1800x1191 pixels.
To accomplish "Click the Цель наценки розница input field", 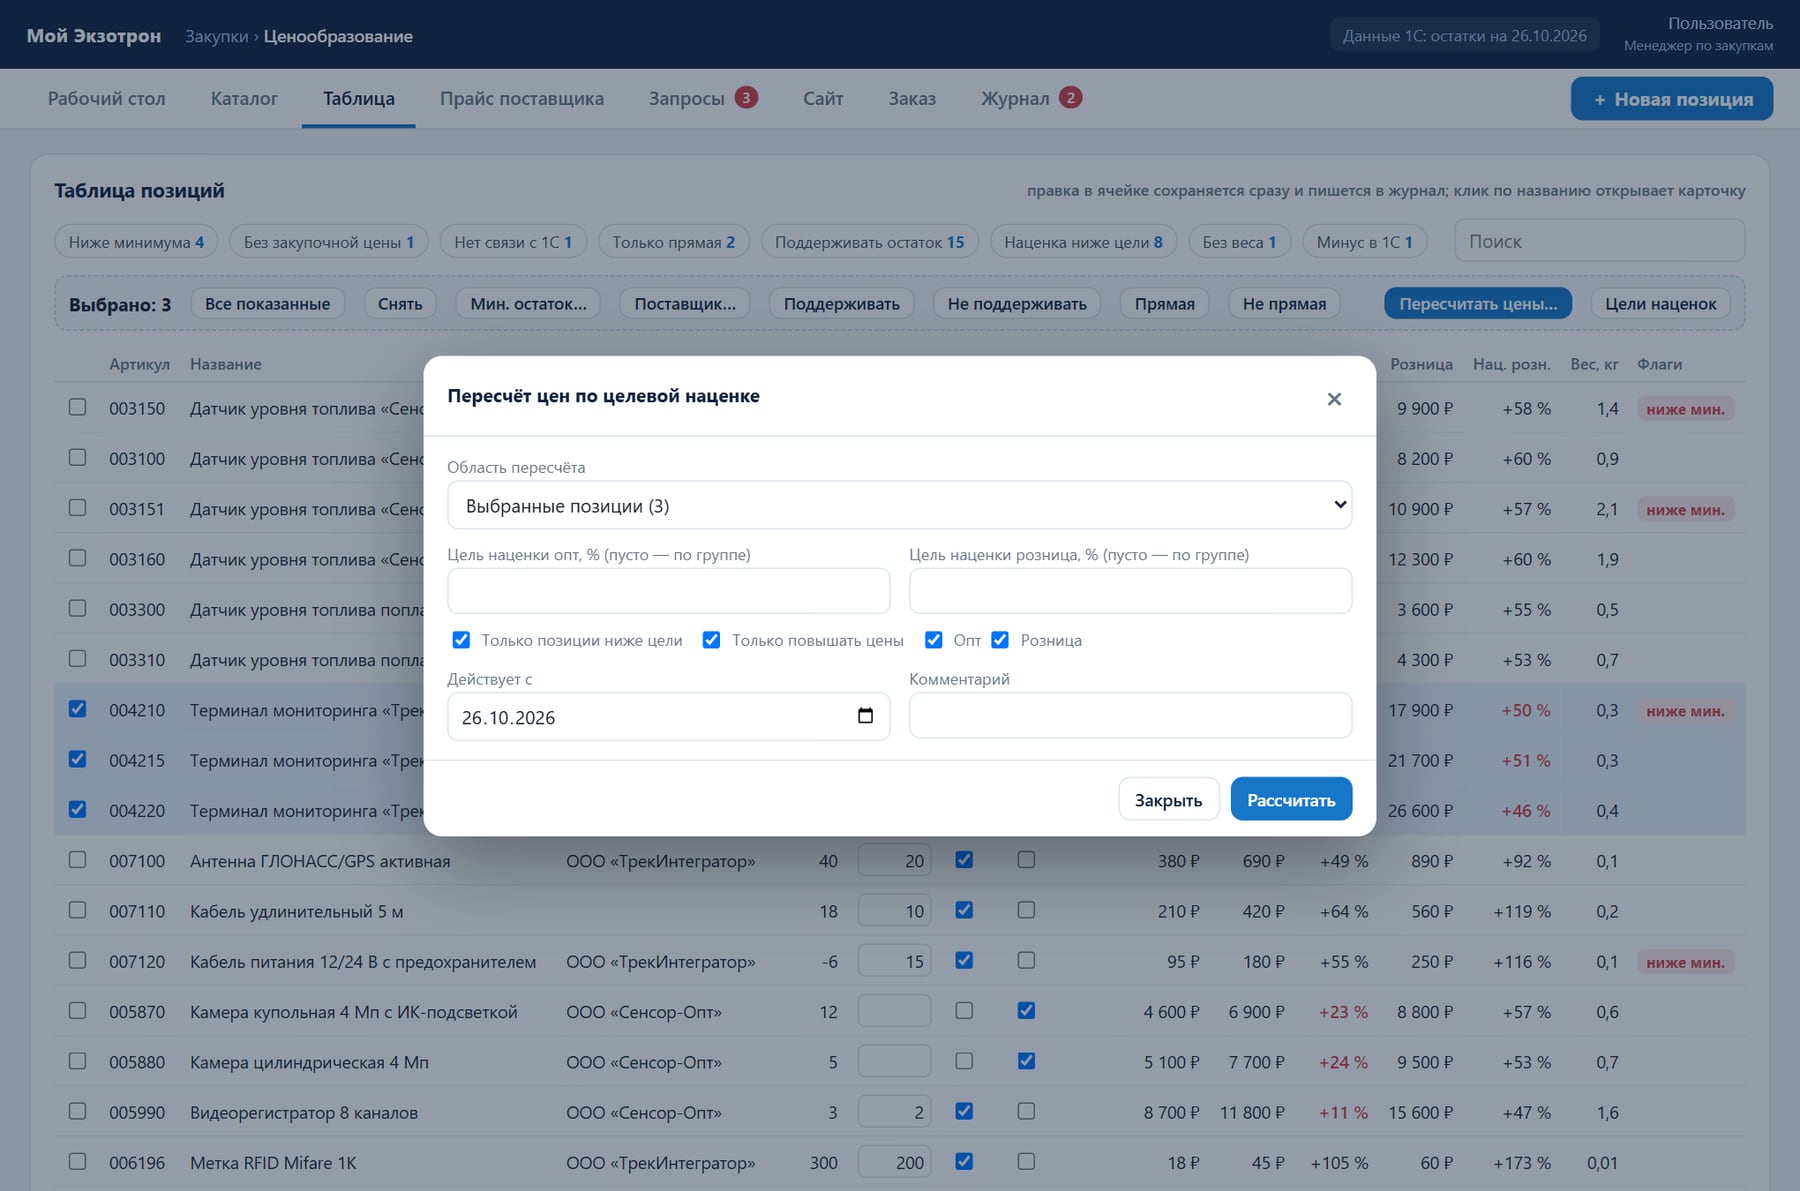I will (x=1130, y=591).
